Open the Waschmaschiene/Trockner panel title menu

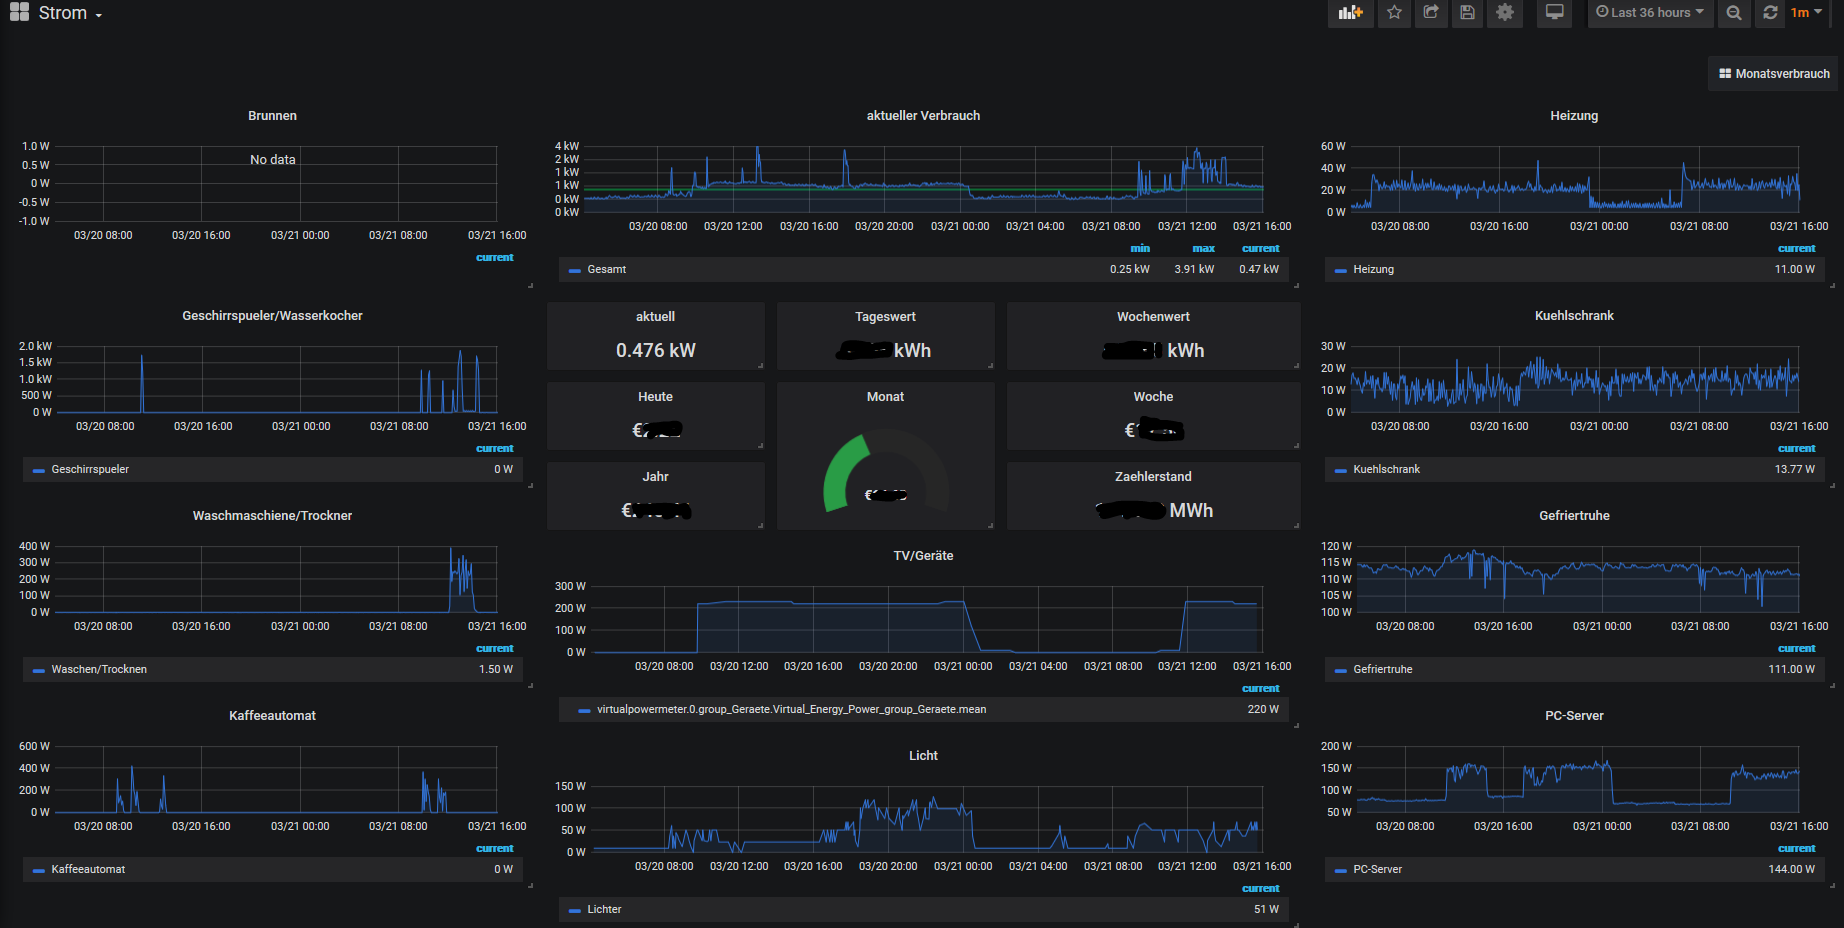272,516
